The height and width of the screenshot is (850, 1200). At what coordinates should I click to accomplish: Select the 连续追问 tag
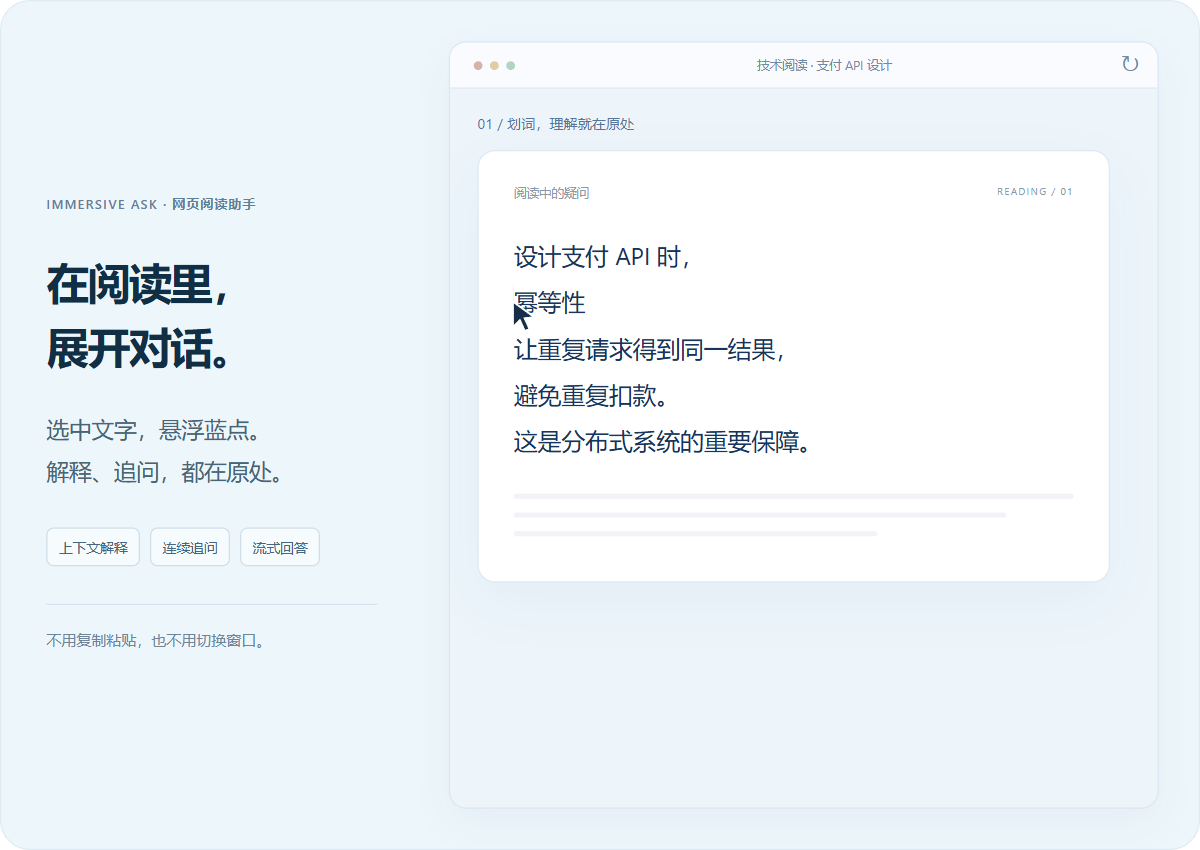point(190,547)
